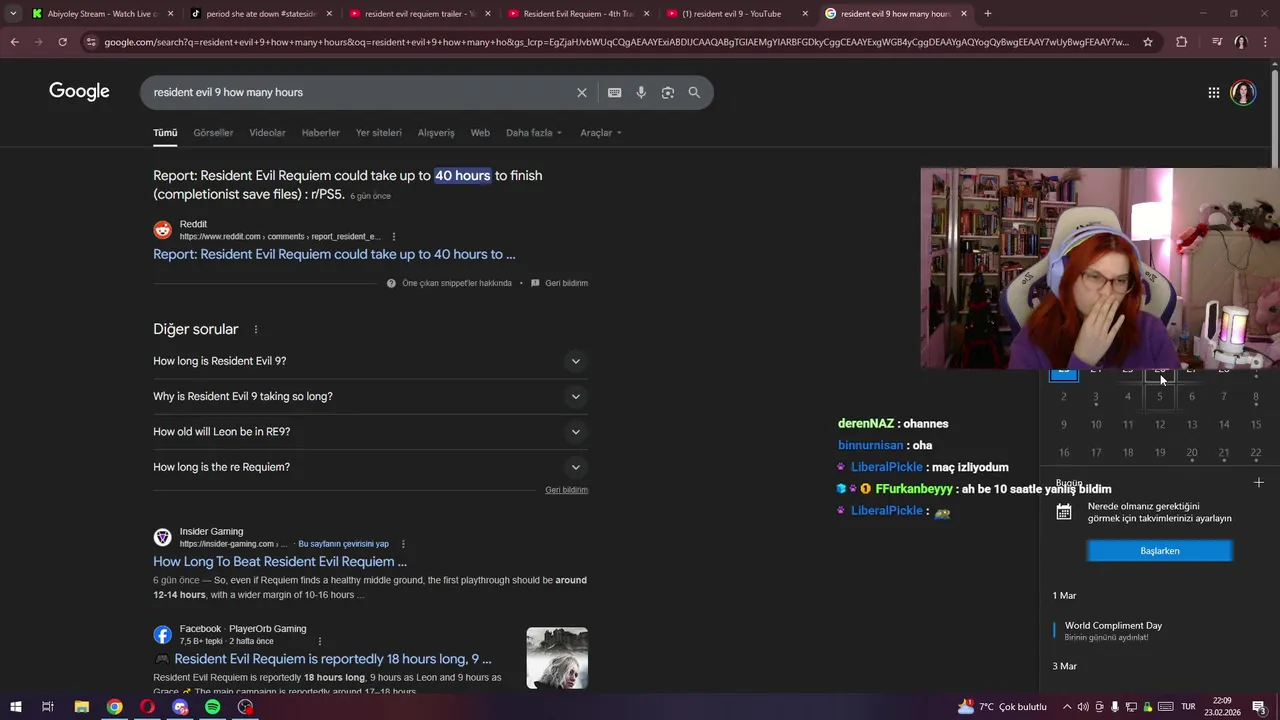This screenshot has width=1280, height=720.
Task: Open File Explorer from the taskbar
Action: click(x=82, y=707)
